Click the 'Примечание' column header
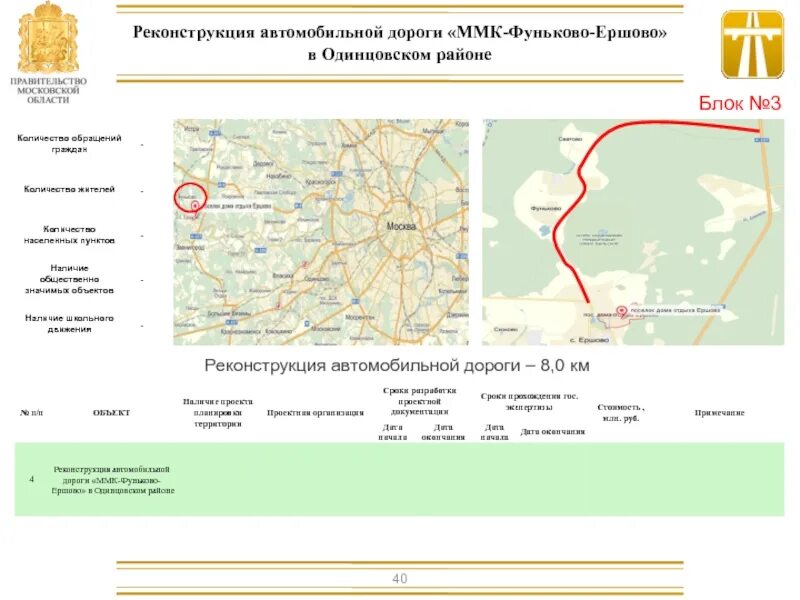The height and width of the screenshot is (600, 800). [719, 412]
